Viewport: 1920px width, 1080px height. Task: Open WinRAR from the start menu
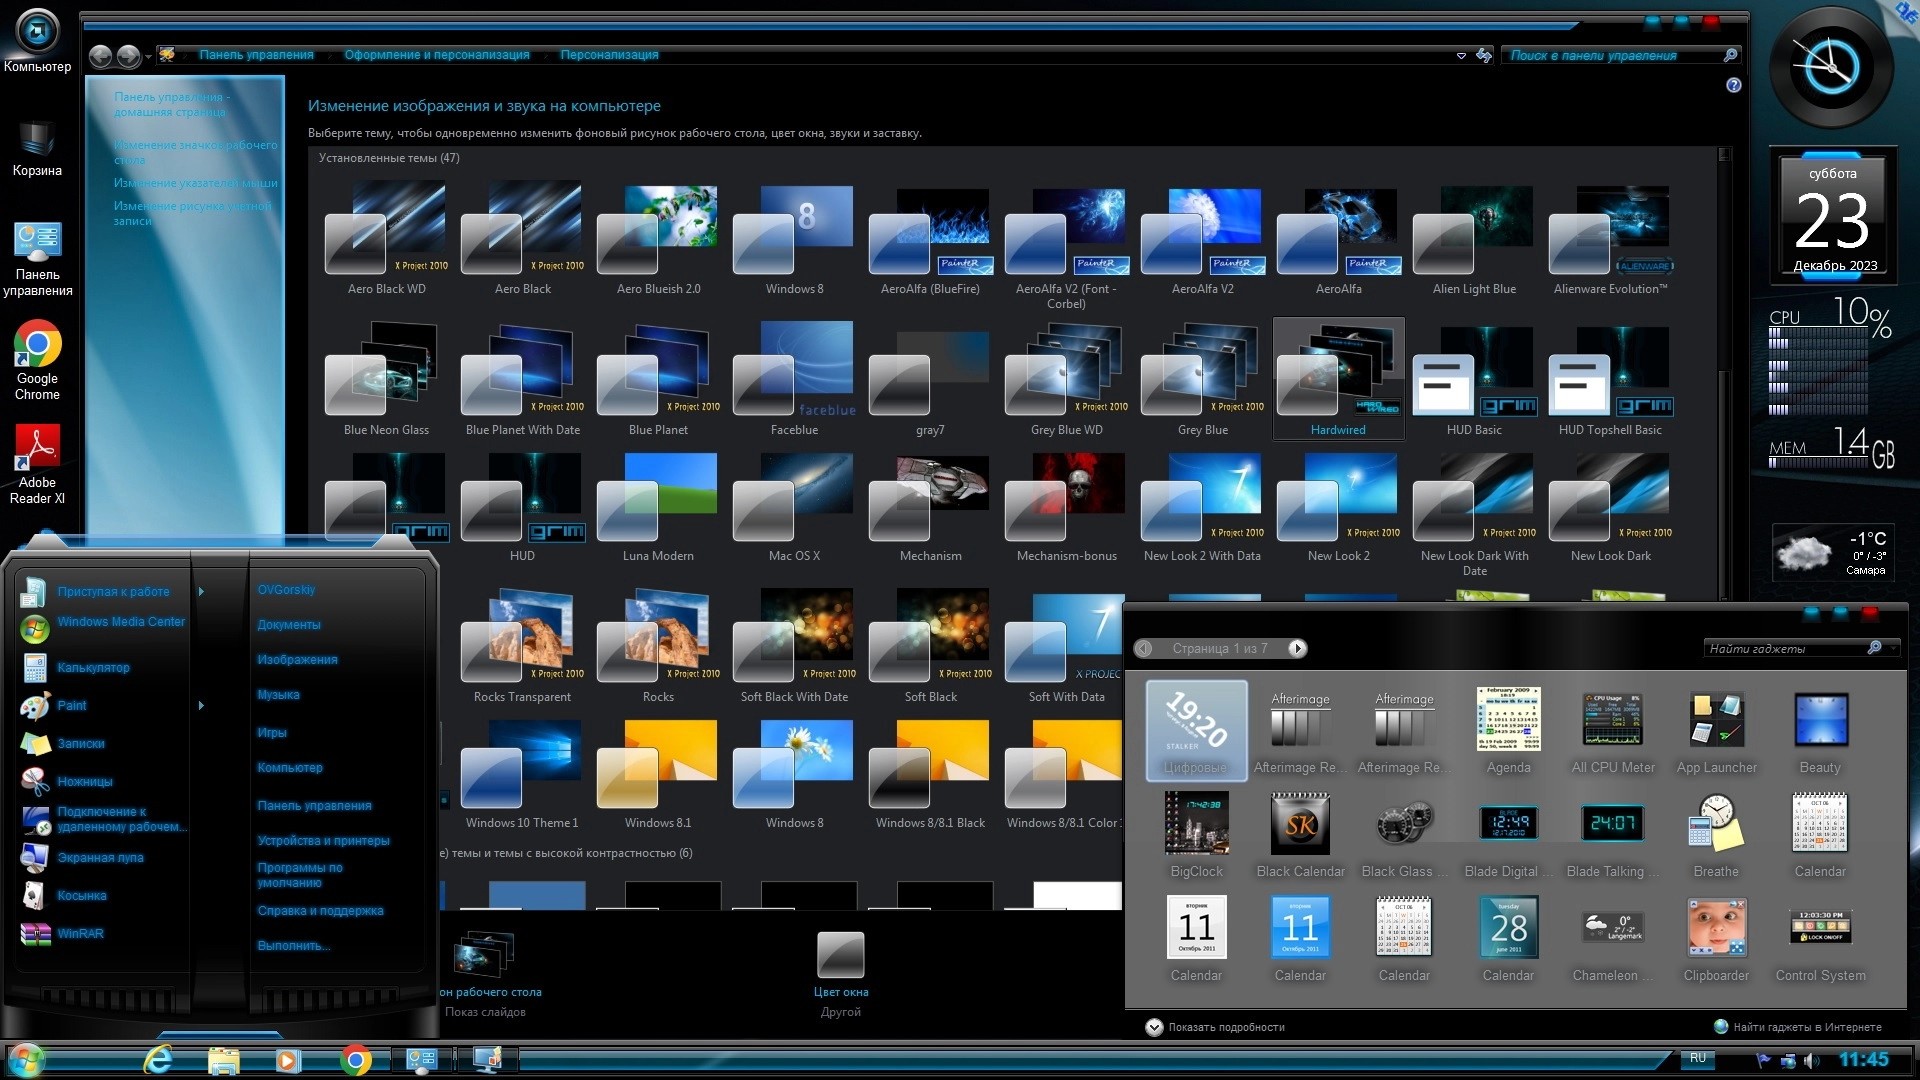tap(80, 933)
